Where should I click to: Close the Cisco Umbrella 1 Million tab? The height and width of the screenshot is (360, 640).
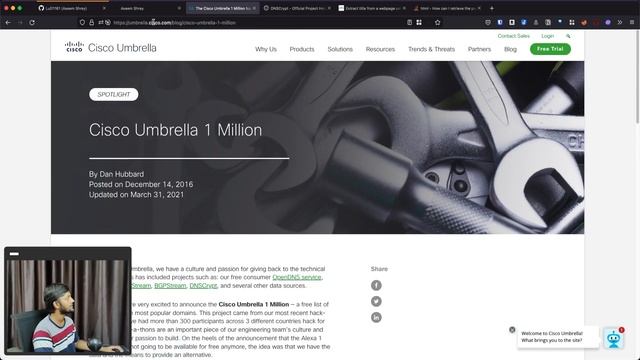click(254, 8)
